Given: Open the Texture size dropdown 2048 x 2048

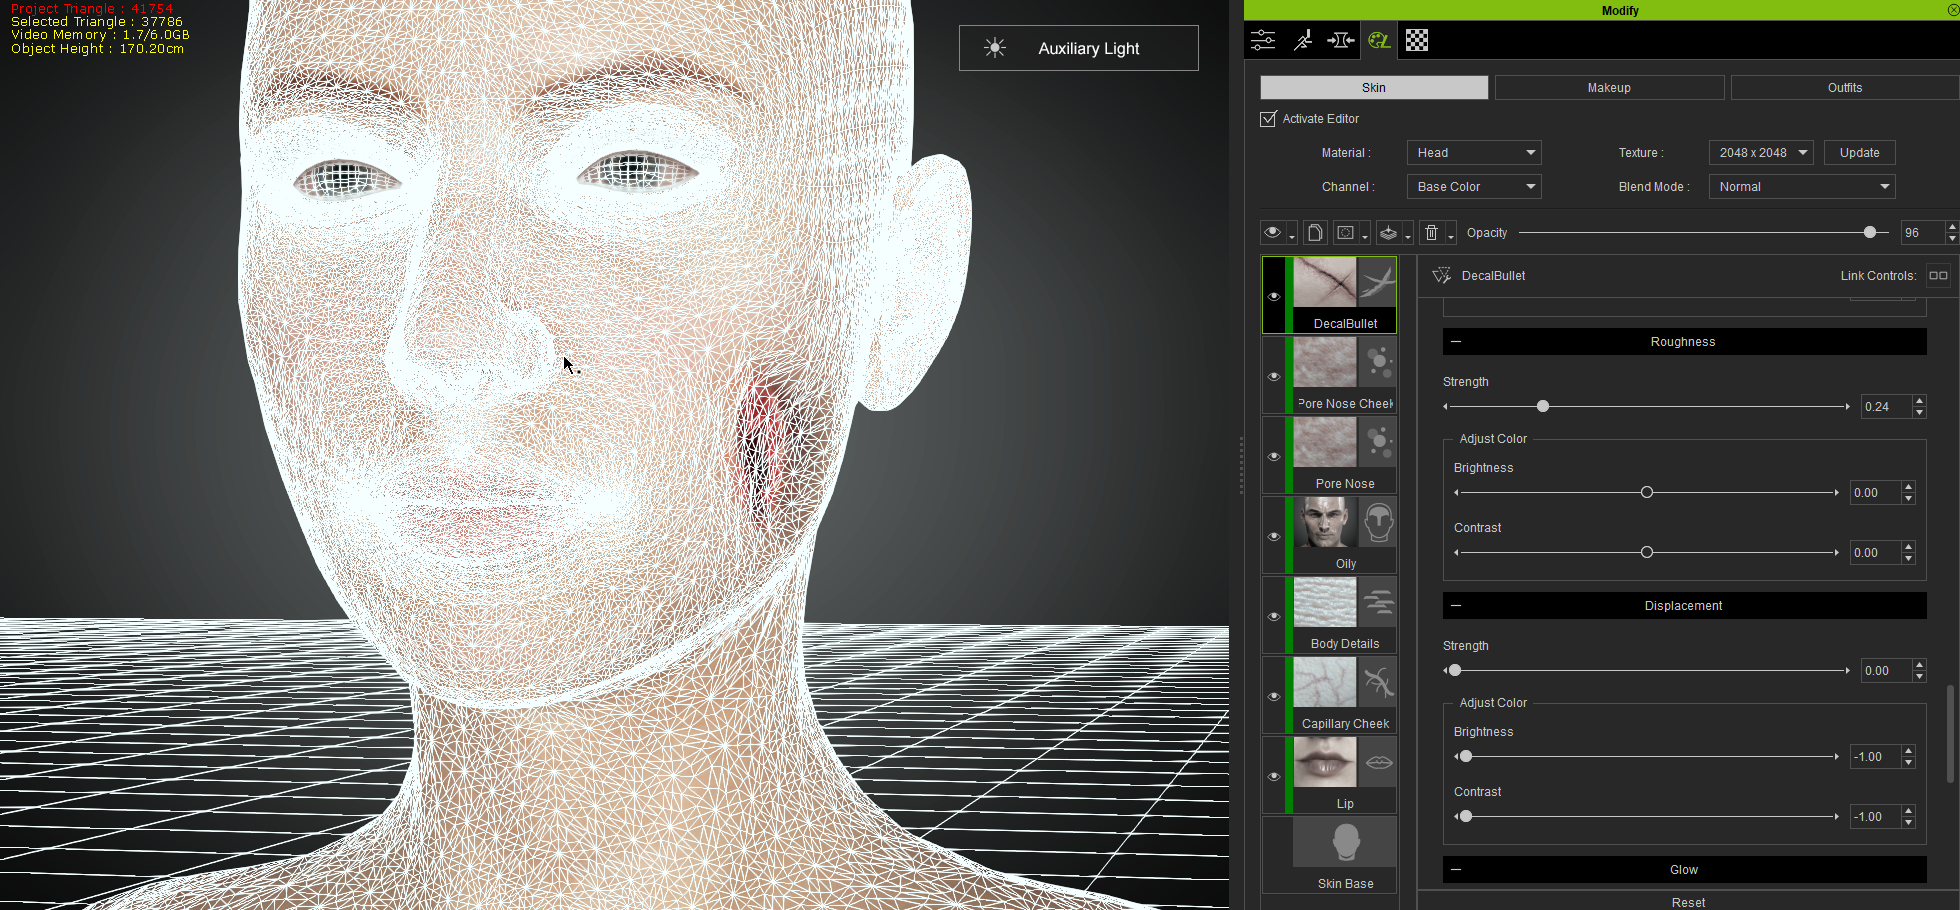Looking at the screenshot, I should coord(1761,153).
